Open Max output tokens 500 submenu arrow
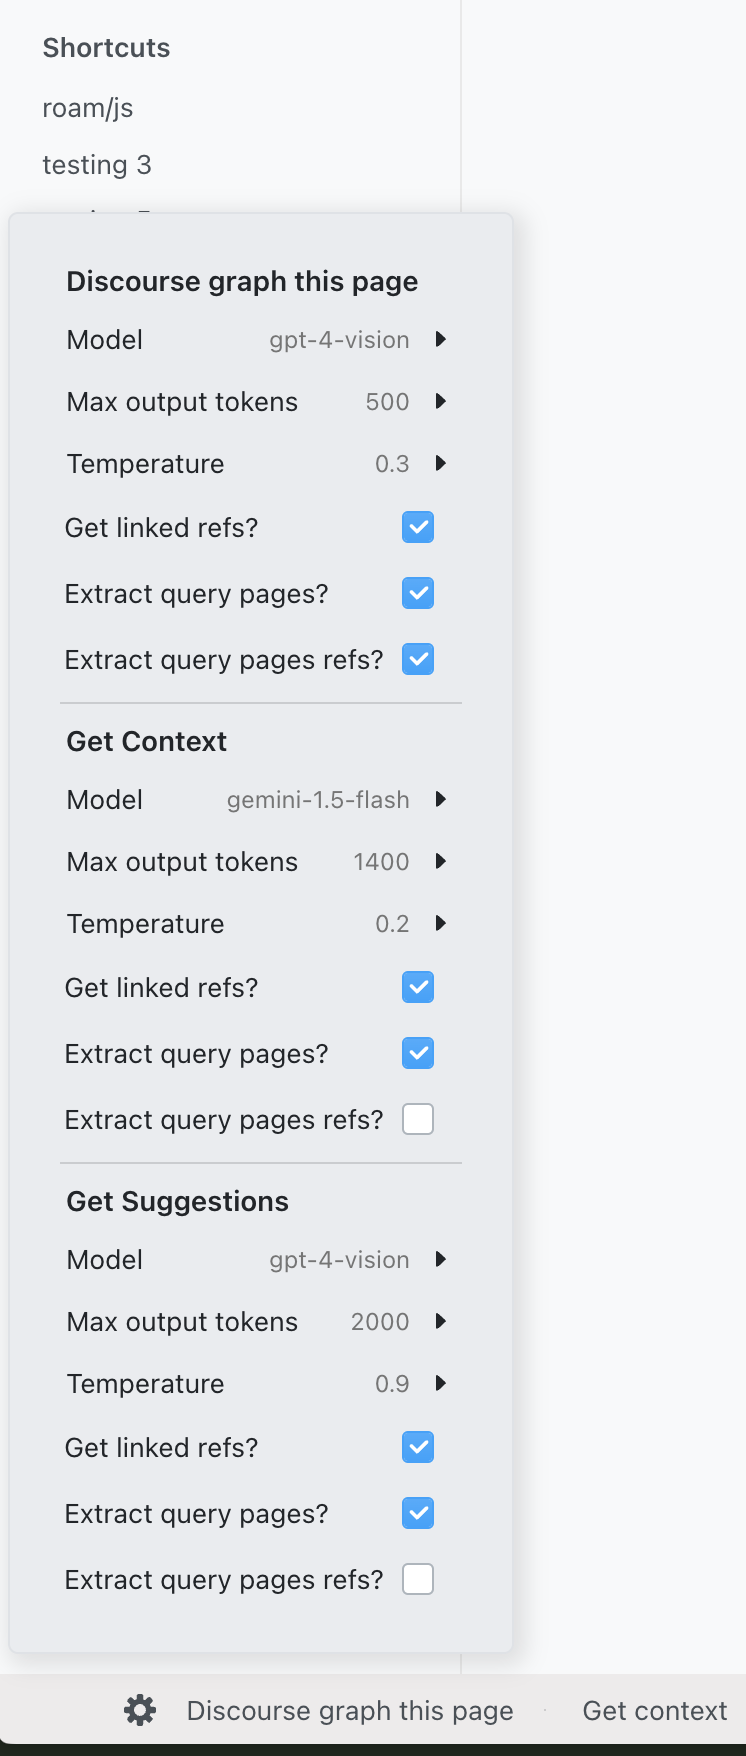The height and width of the screenshot is (1756, 746). pos(440,402)
